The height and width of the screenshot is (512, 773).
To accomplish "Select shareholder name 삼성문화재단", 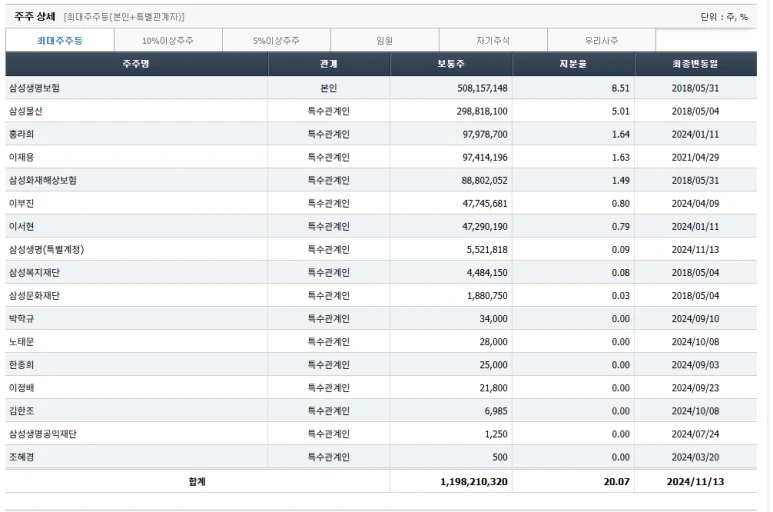I will click(34, 296).
